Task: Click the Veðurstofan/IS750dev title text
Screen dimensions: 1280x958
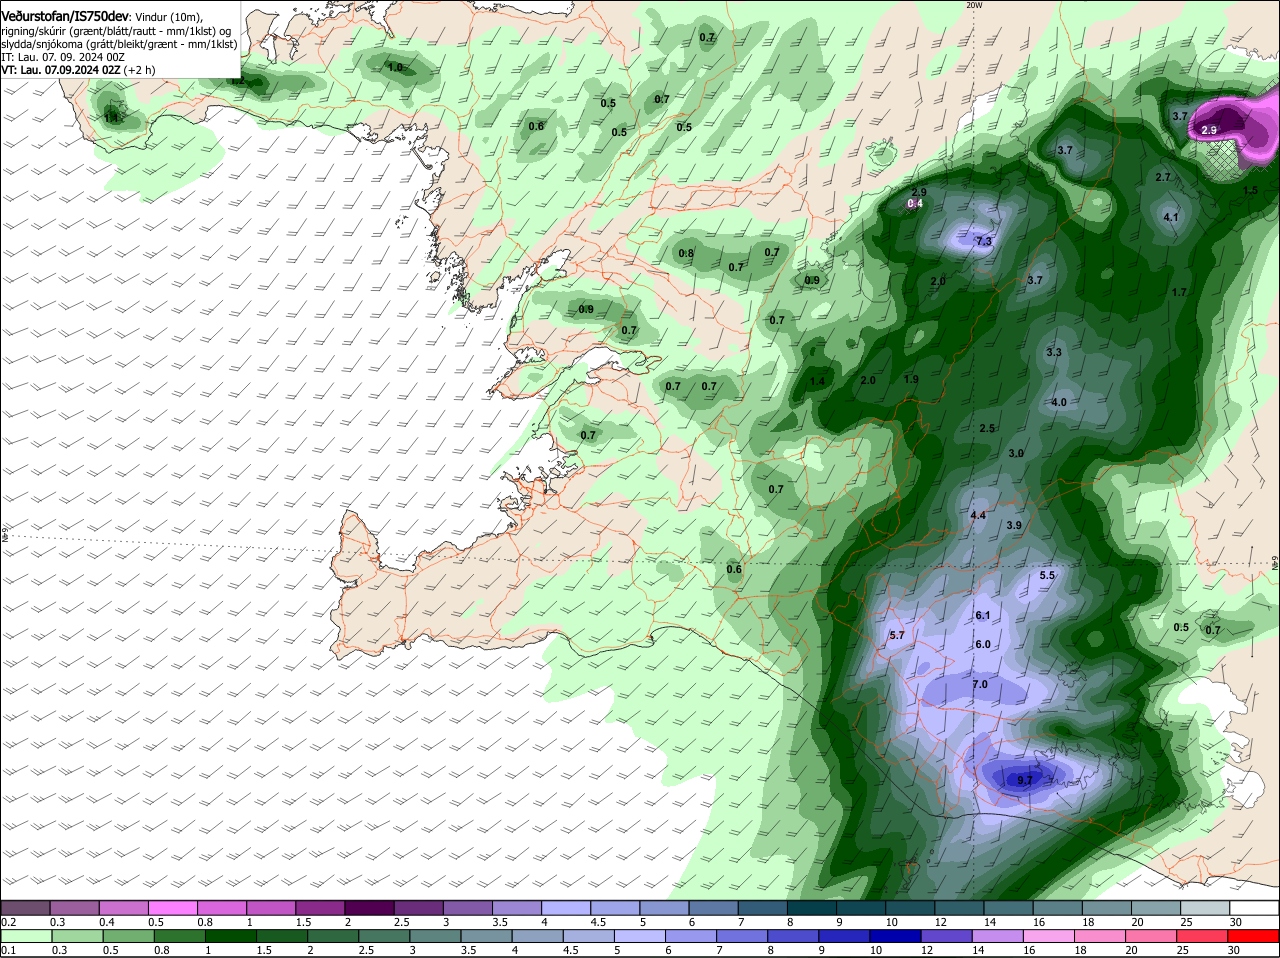Action: tap(65, 16)
